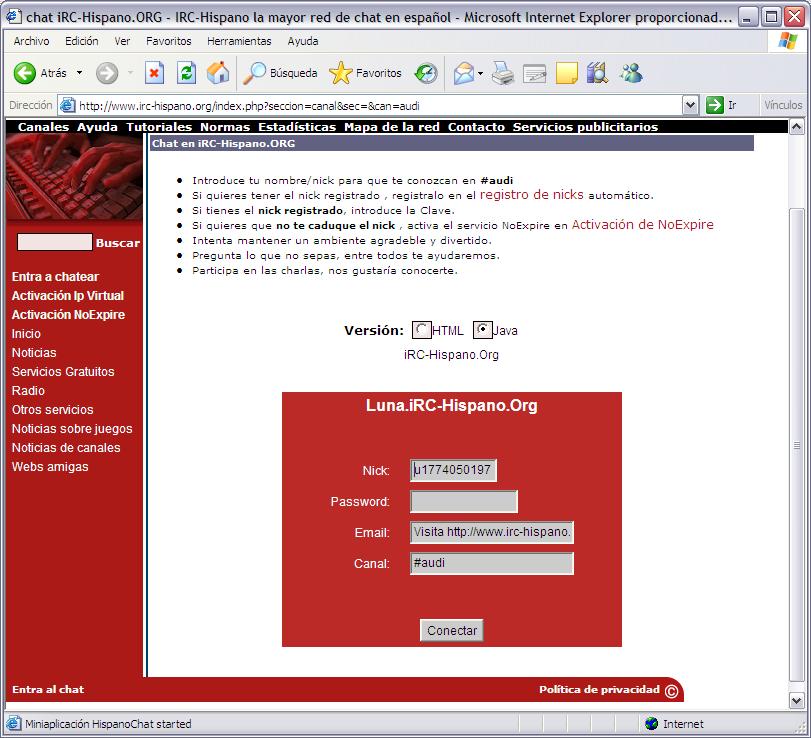Open the Ayuda menu in menu bar

click(303, 41)
